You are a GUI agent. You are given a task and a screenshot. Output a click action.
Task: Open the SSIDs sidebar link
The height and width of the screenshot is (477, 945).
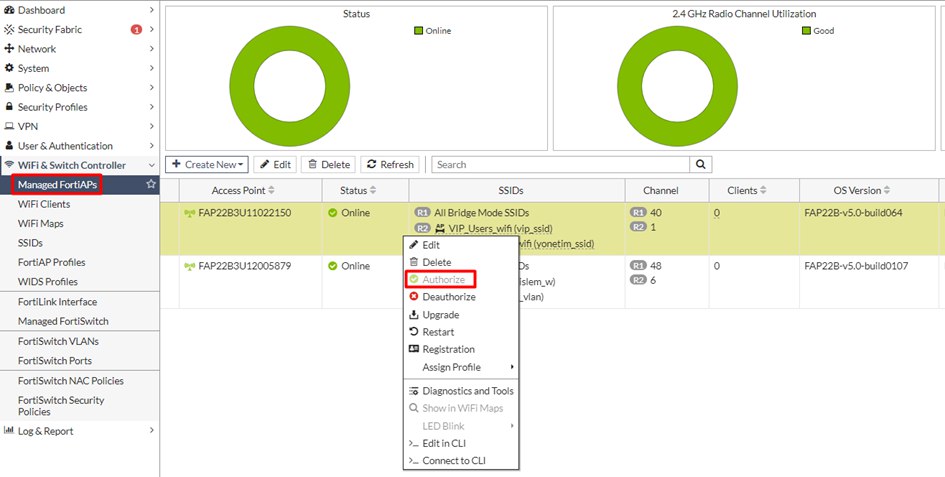click(32, 243)
